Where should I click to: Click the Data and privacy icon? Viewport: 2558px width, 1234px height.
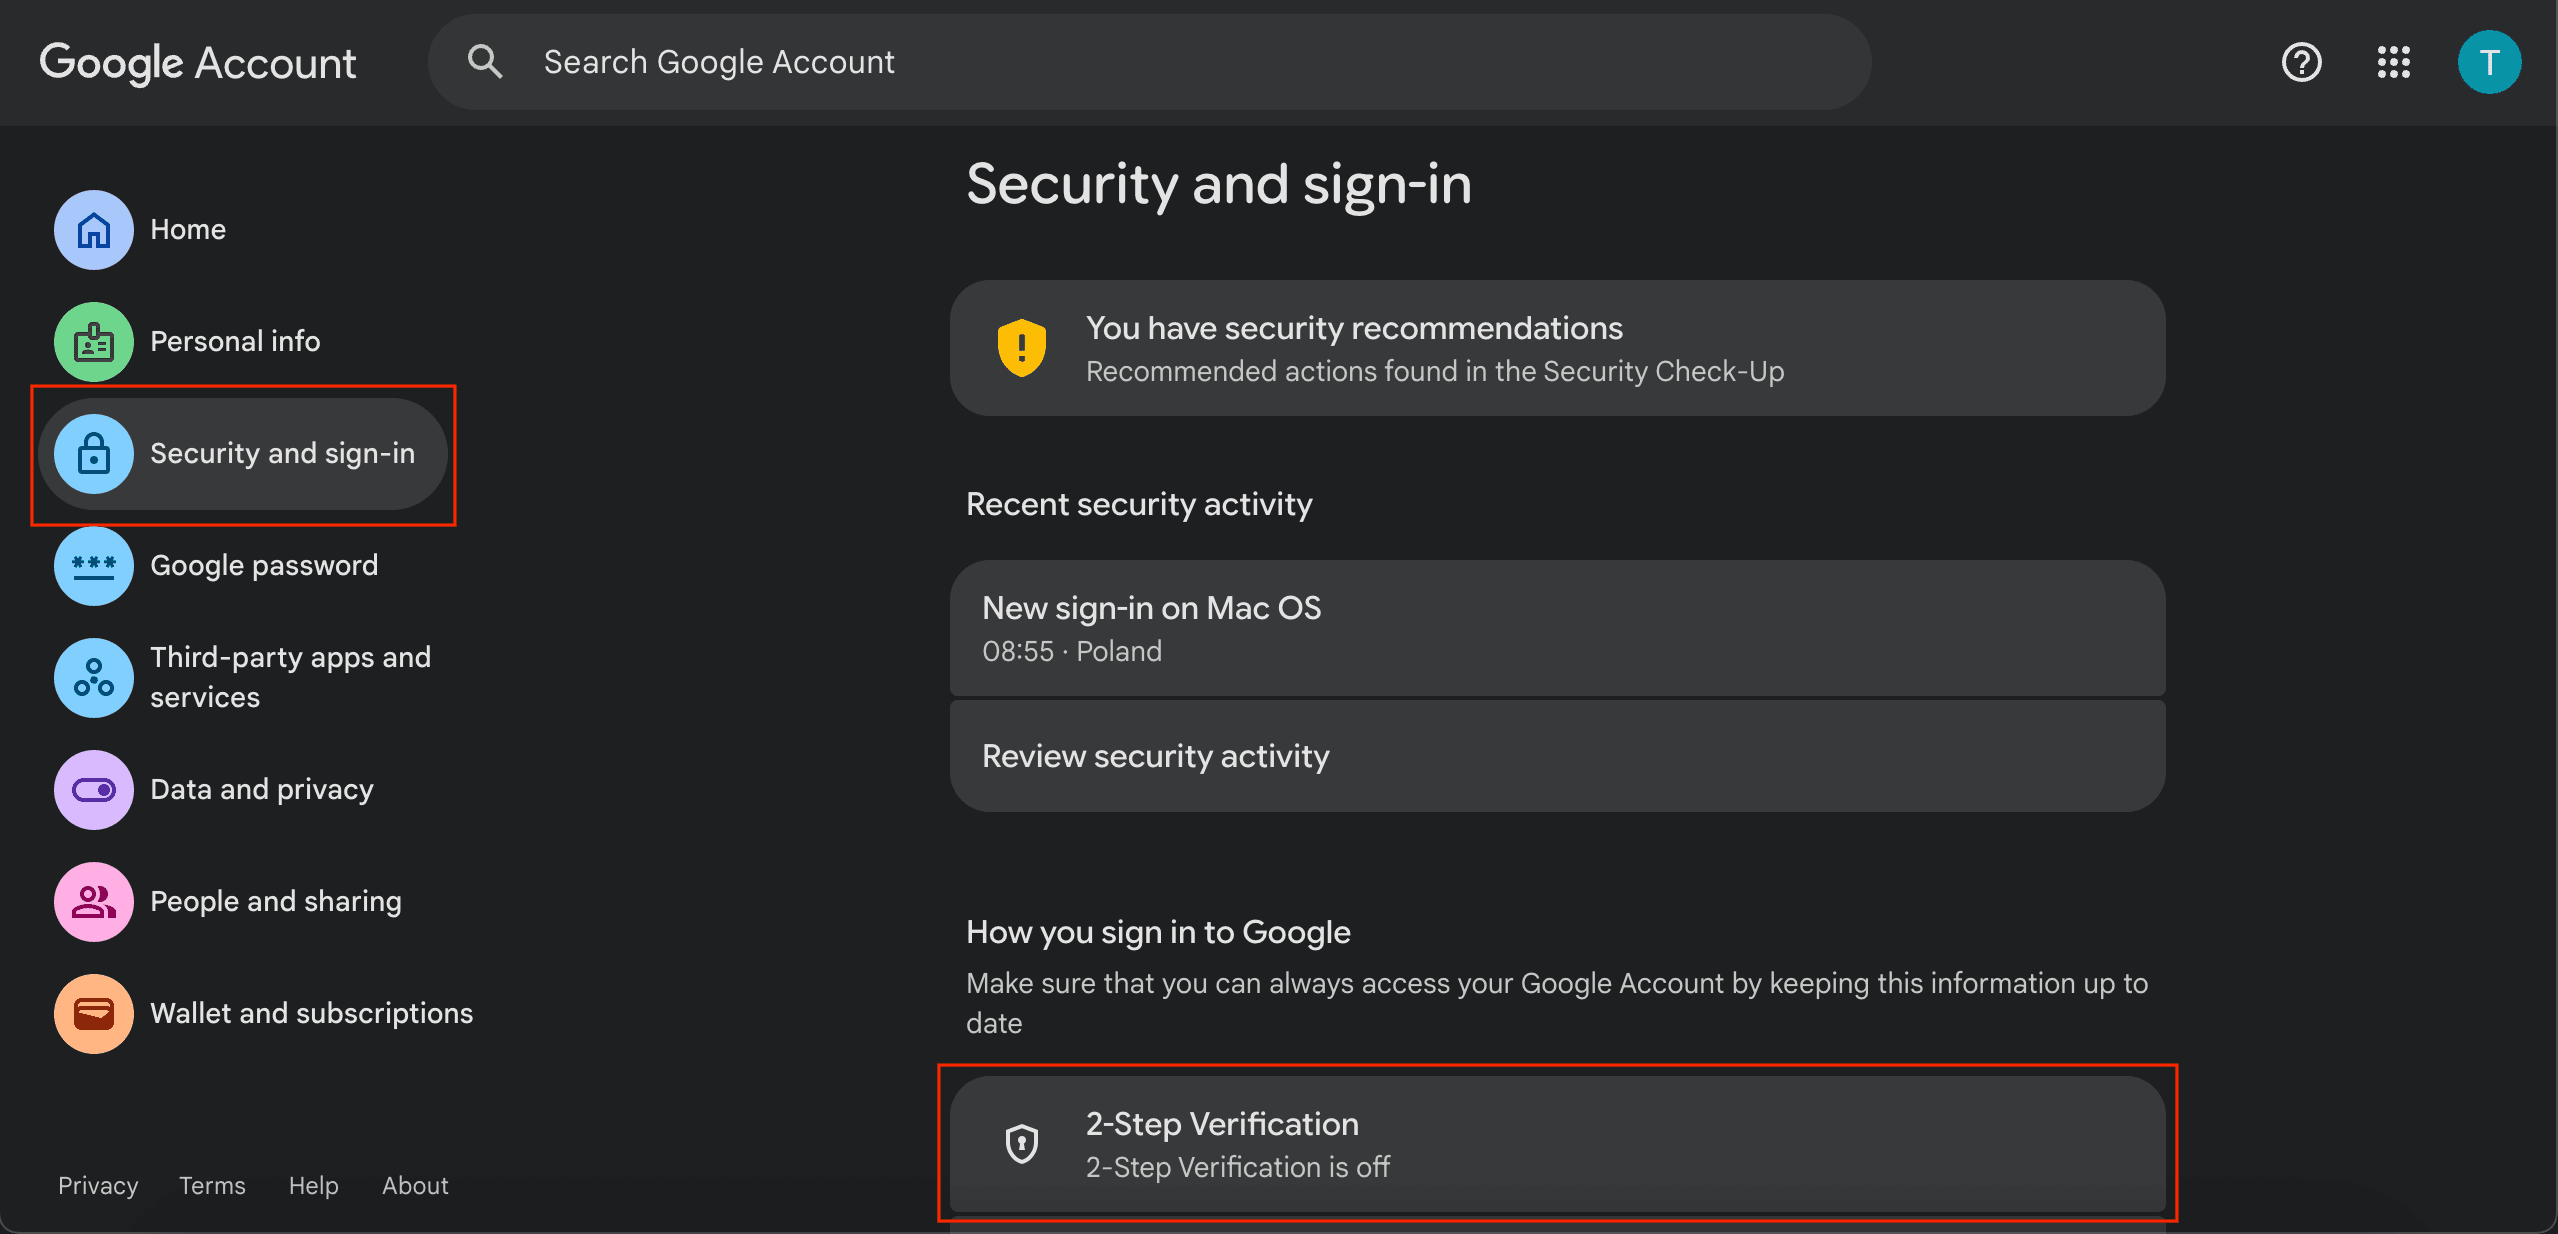[93, 790]
